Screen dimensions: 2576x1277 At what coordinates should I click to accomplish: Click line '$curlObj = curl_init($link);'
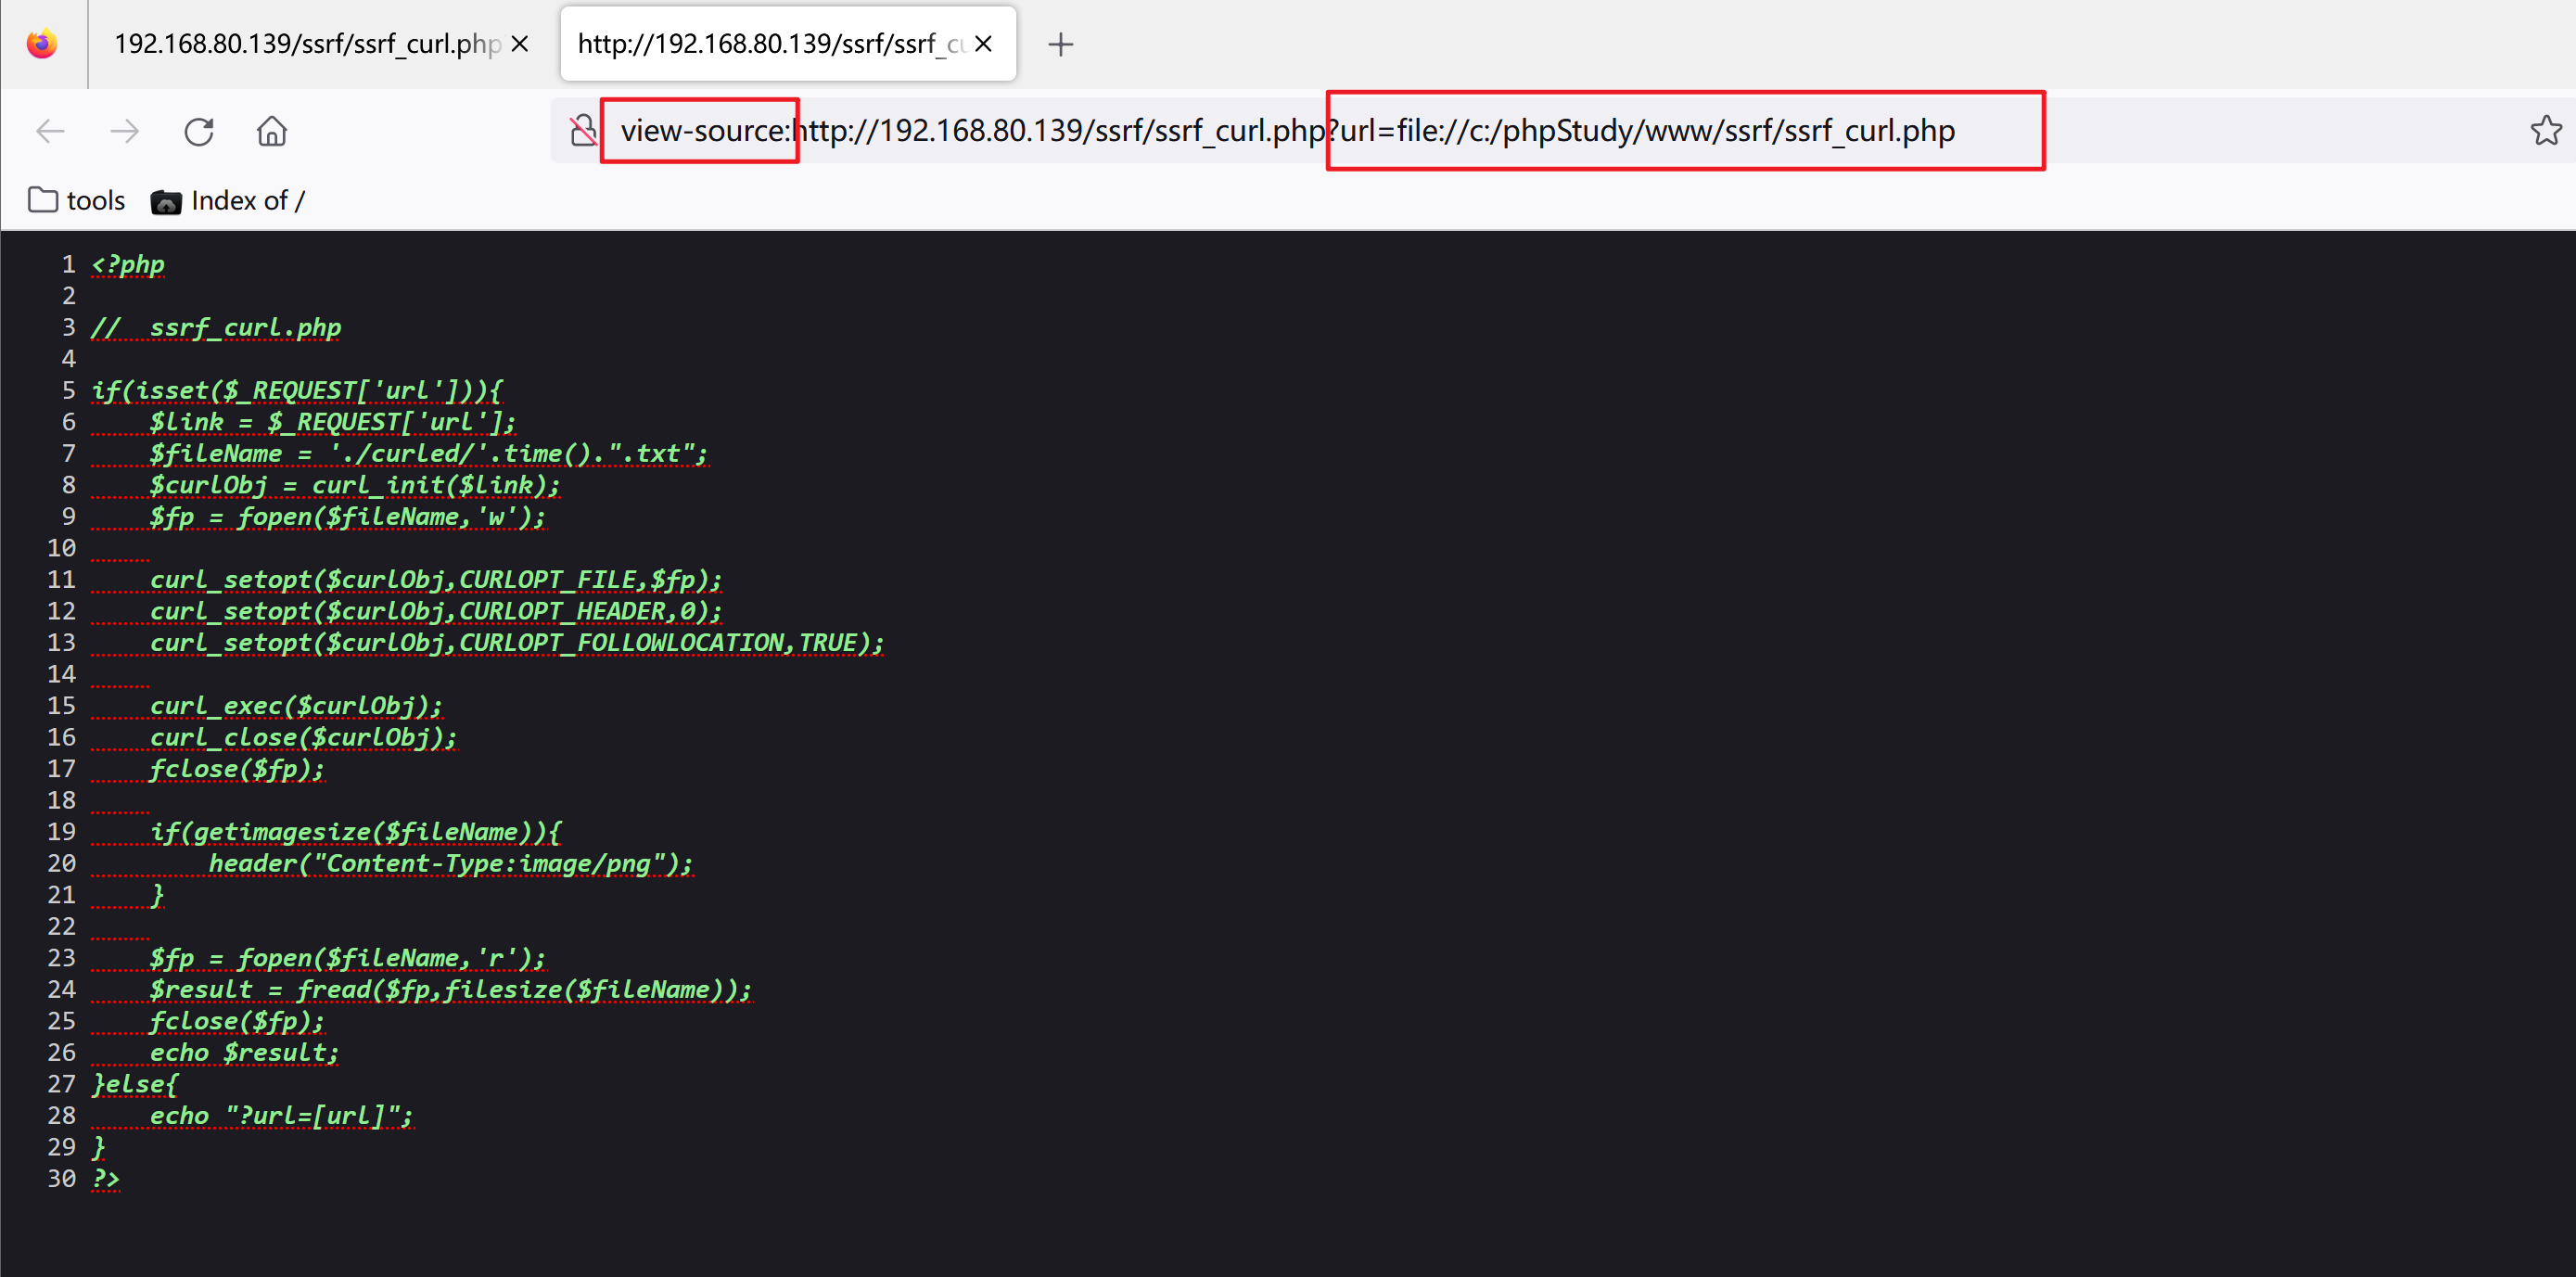(354, 485)
